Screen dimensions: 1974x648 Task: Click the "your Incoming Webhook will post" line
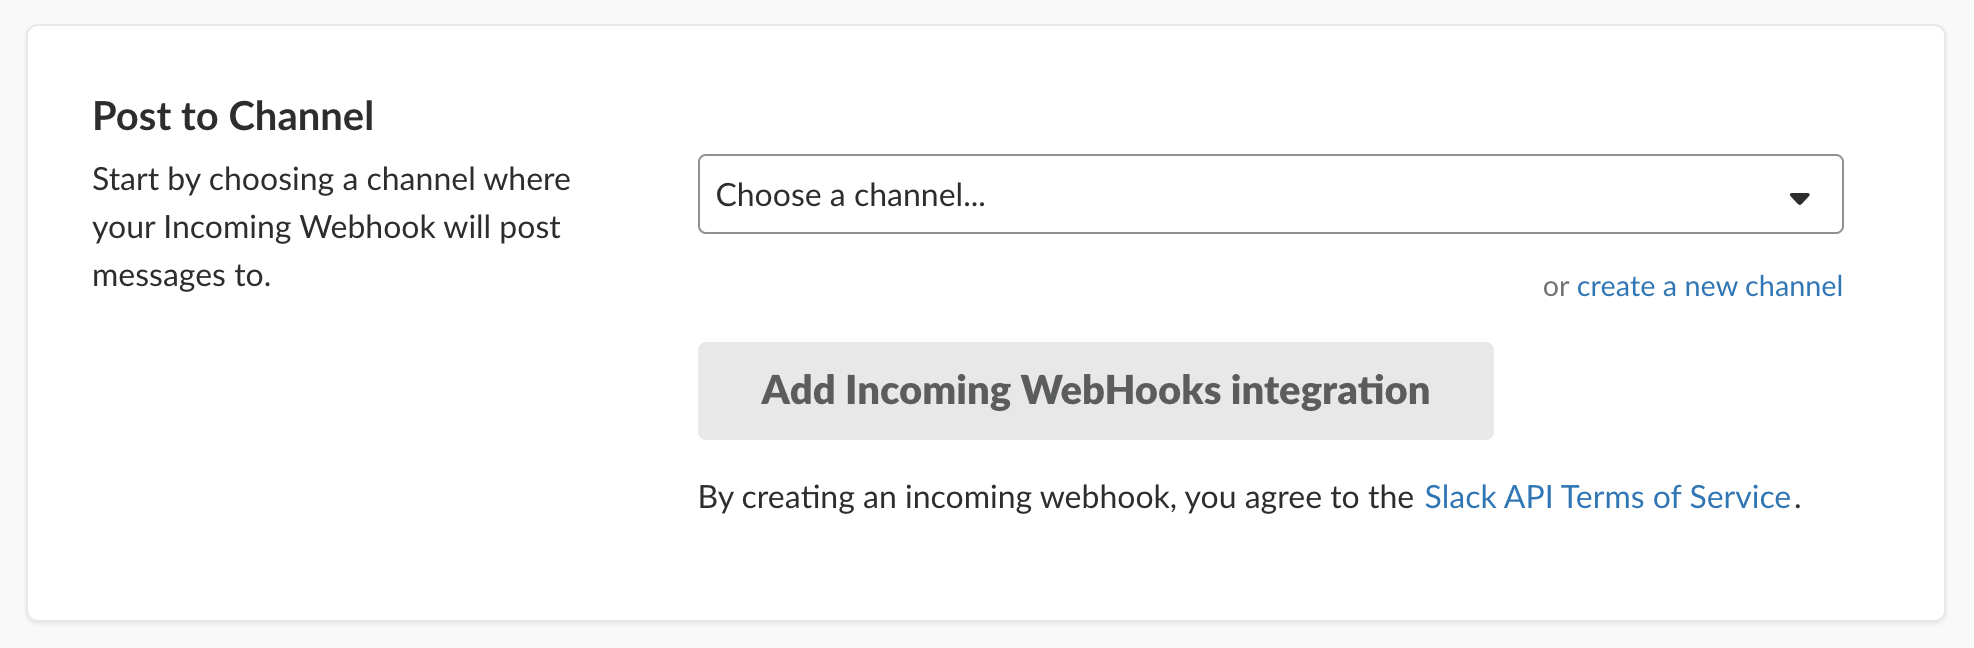(x=326, y=228)
